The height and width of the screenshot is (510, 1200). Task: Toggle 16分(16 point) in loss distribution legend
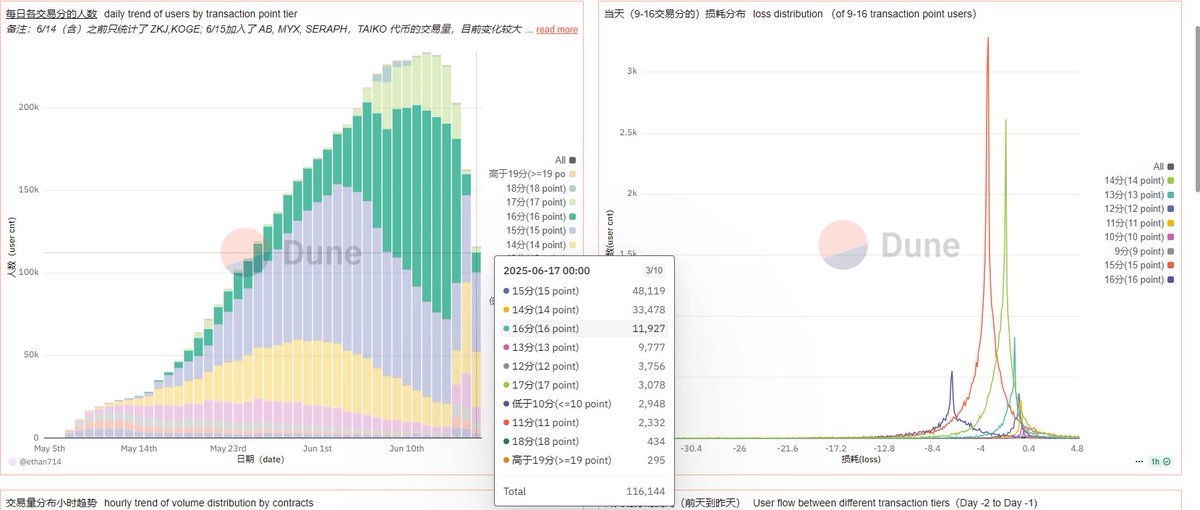tap(1140, 279)
